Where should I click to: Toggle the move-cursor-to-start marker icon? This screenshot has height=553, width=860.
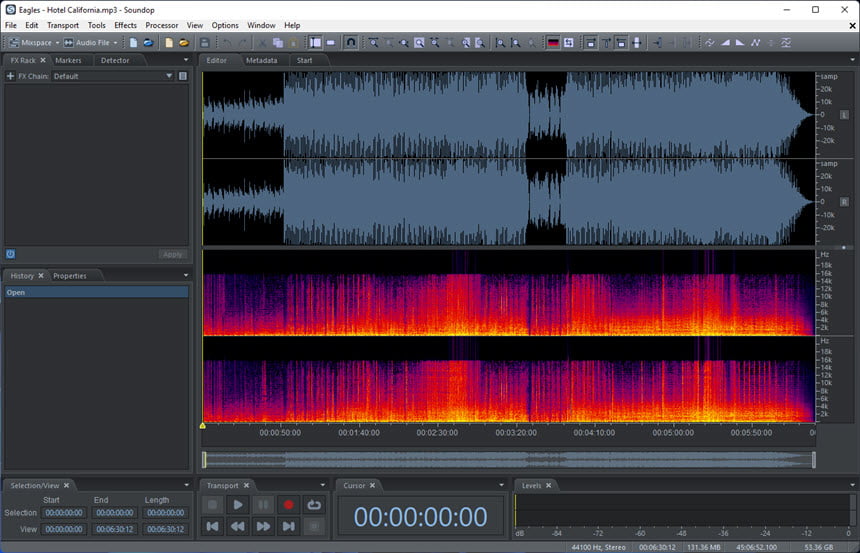(657, 42)
